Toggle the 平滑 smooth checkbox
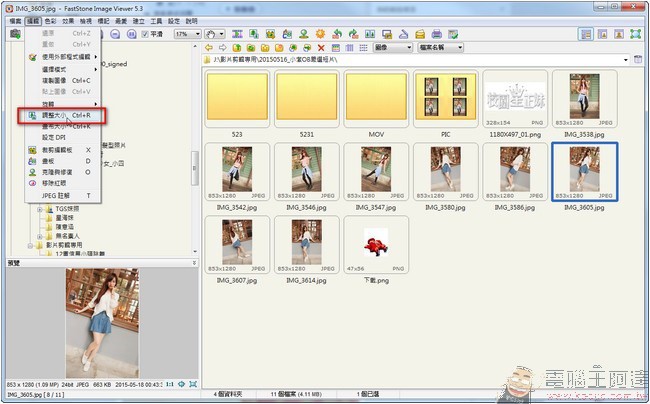The height and width of the screenshot is (404, 650). [x=145, y=34]
